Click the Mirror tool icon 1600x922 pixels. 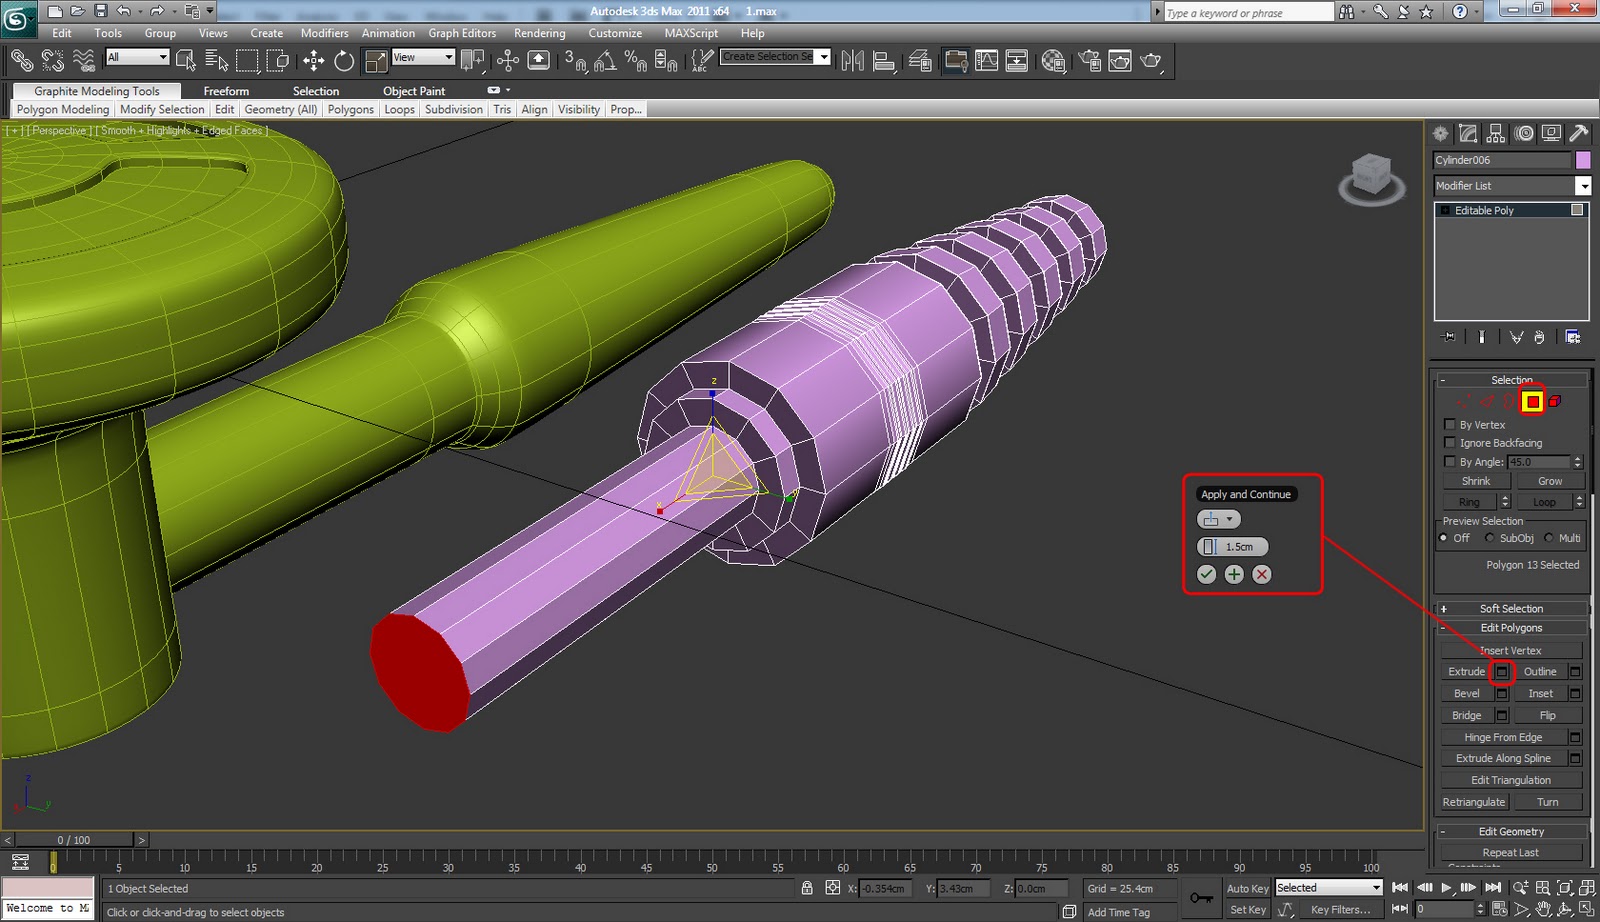tap(853, 61)
